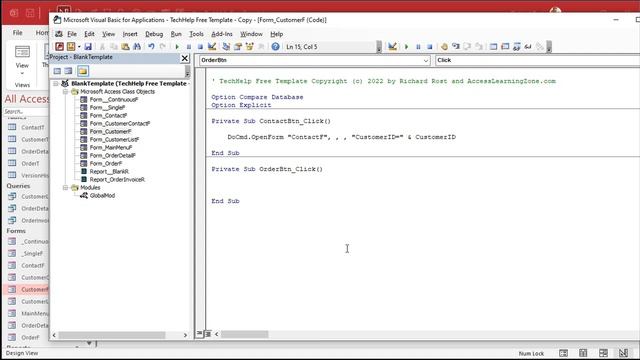The height and width of the screenshot is (360, 640).
Task: Click the Insert Module toolbar icon
Action: pyautogui.click(x=71, y=47)
